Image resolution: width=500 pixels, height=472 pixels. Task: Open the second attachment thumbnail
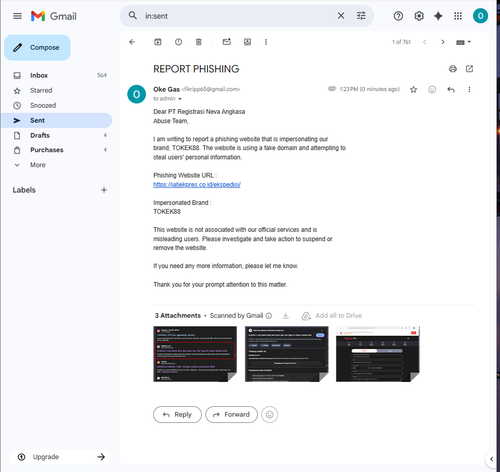(287, 354)
